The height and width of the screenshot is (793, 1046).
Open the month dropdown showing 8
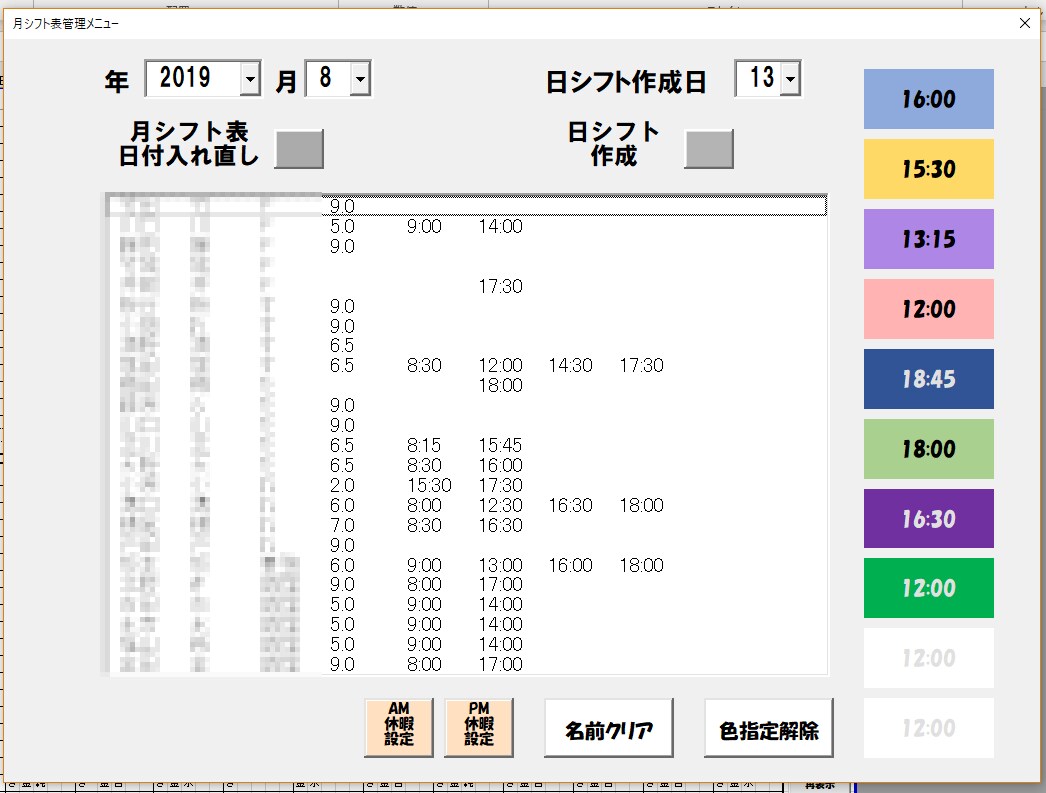360,79
